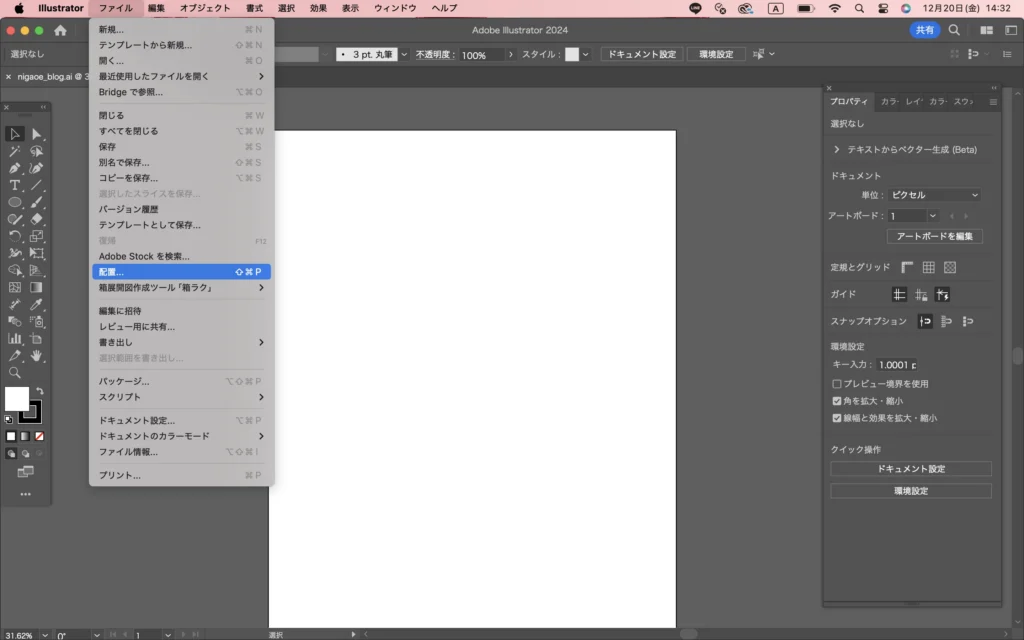Select the Type tool in toolbar
The image size is (1024, 640).
[15, 185]
